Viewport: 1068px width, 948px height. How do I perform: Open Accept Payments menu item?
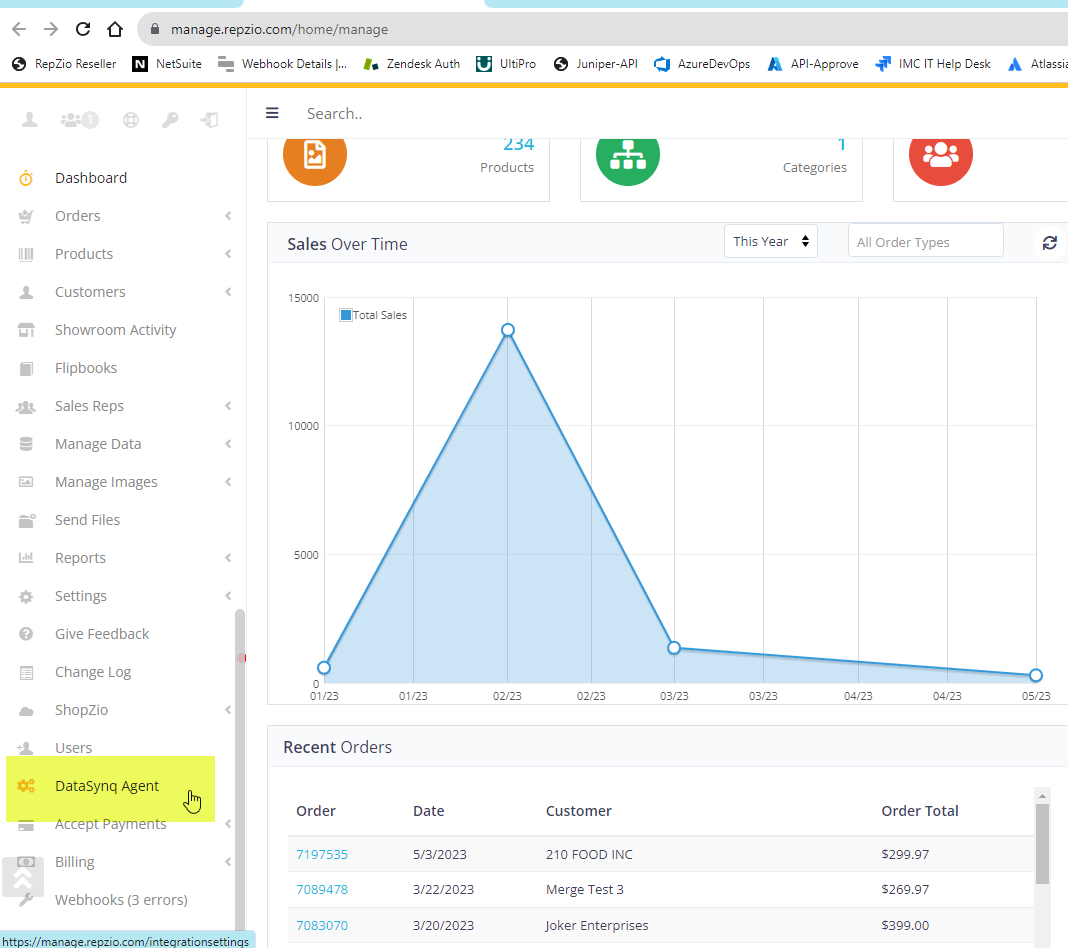pos(110,824)
